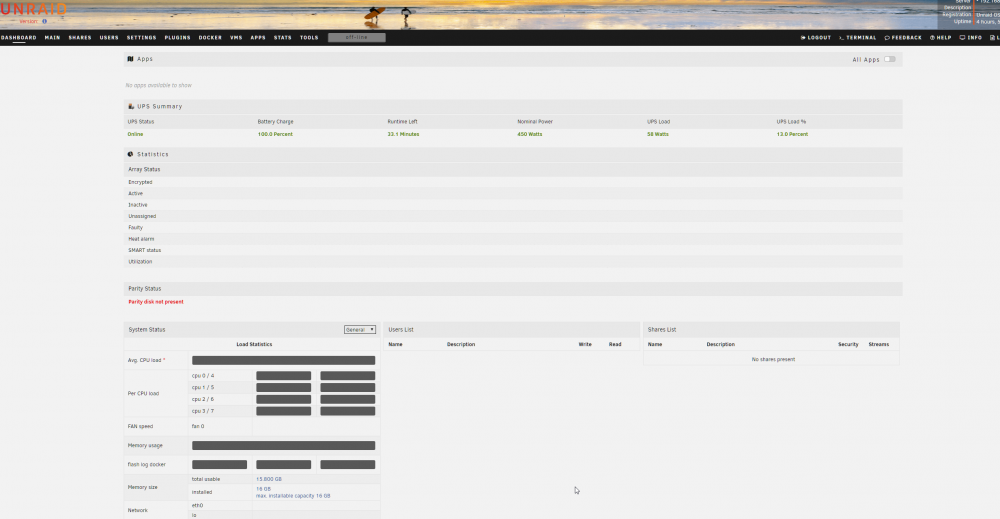Go to the Main tab
The image size is (1000, 519).
[52, 38]
